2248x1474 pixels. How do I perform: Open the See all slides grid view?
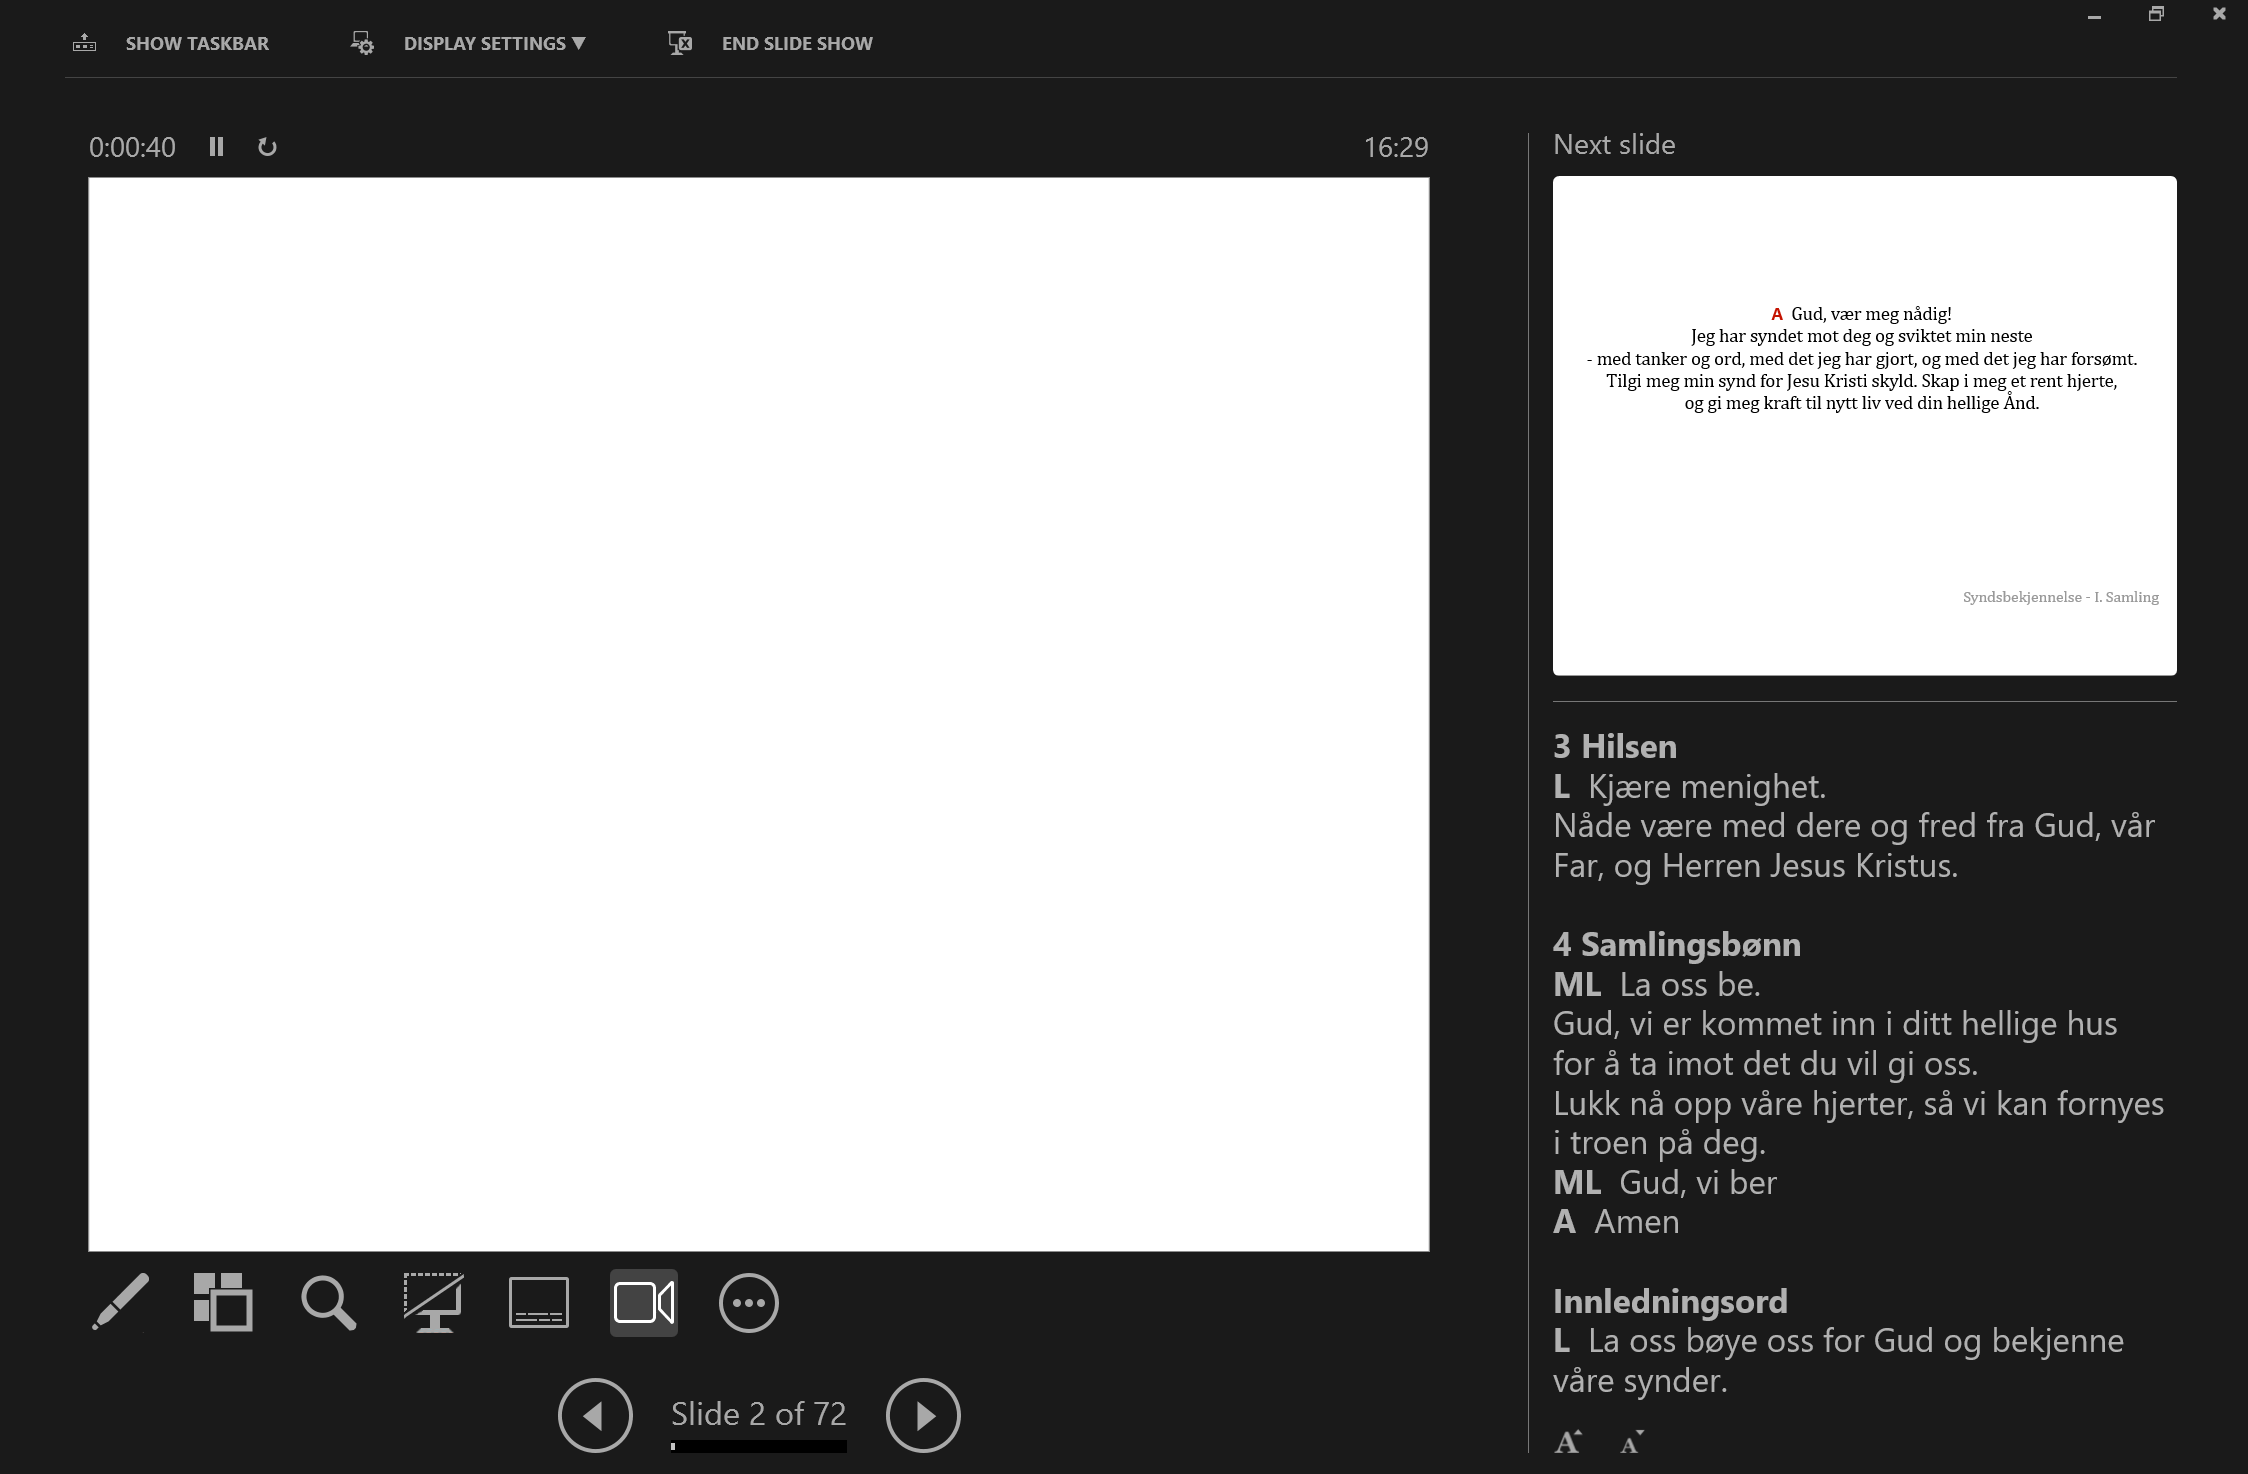[x=223, y=1302]
